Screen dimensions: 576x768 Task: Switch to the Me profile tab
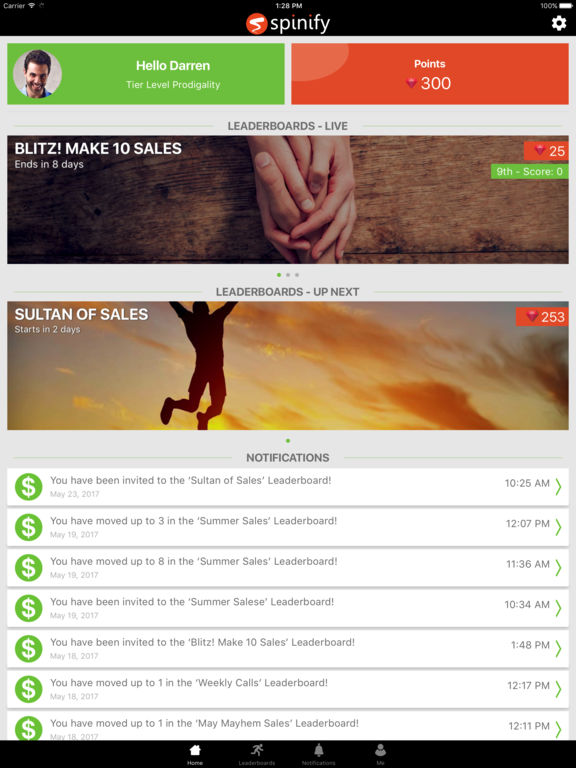click(x=380, y=754)
